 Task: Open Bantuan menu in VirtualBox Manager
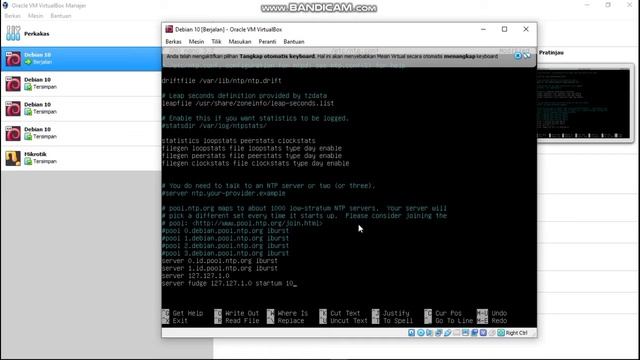pyautogui.click(x=61, y=16)
